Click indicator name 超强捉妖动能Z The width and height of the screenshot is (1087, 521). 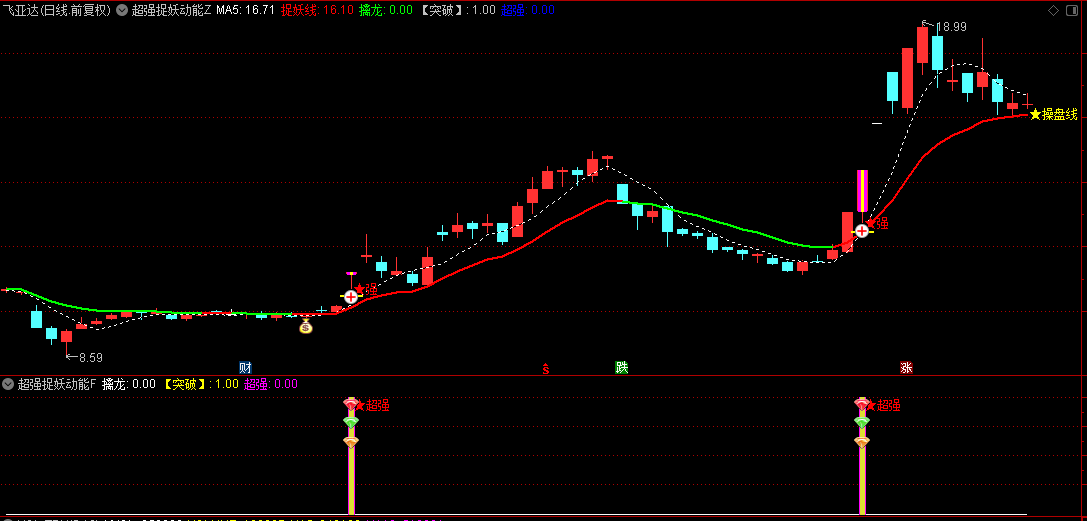171,10
